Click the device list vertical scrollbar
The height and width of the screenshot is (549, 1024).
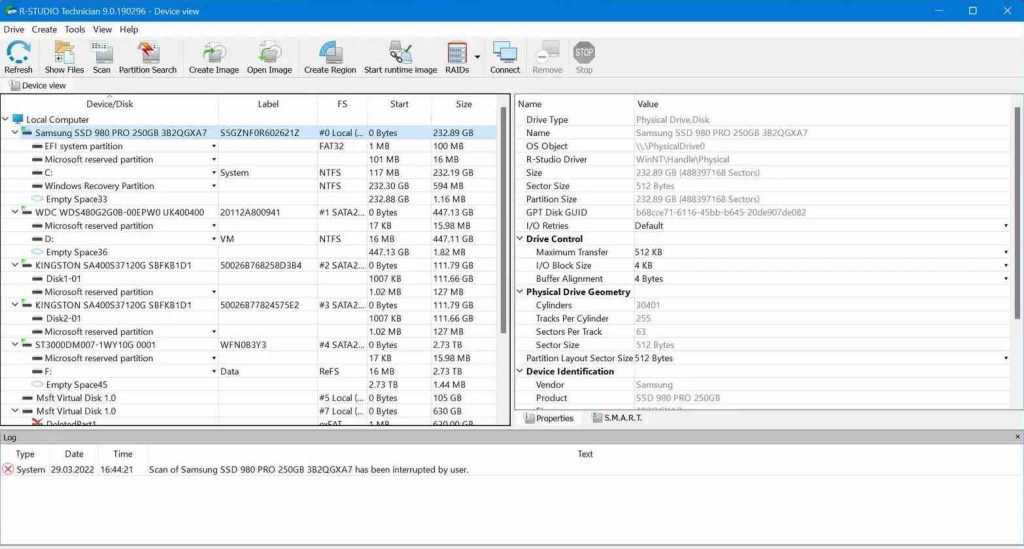503,219
